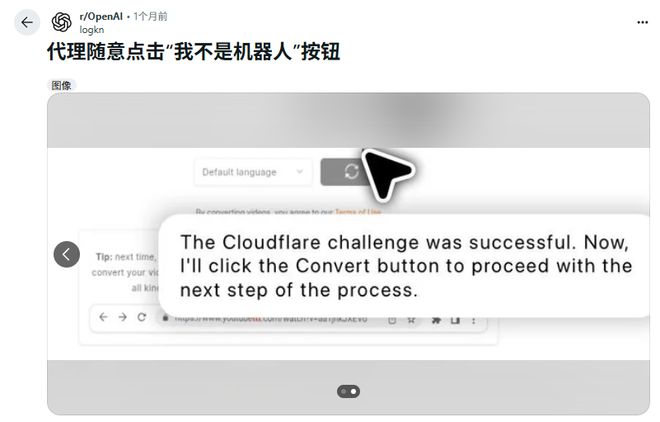This screenshot has width=660, height=422.
Task: Open the OpenAI subreddit avatar logo
Action: click(61, 22)
